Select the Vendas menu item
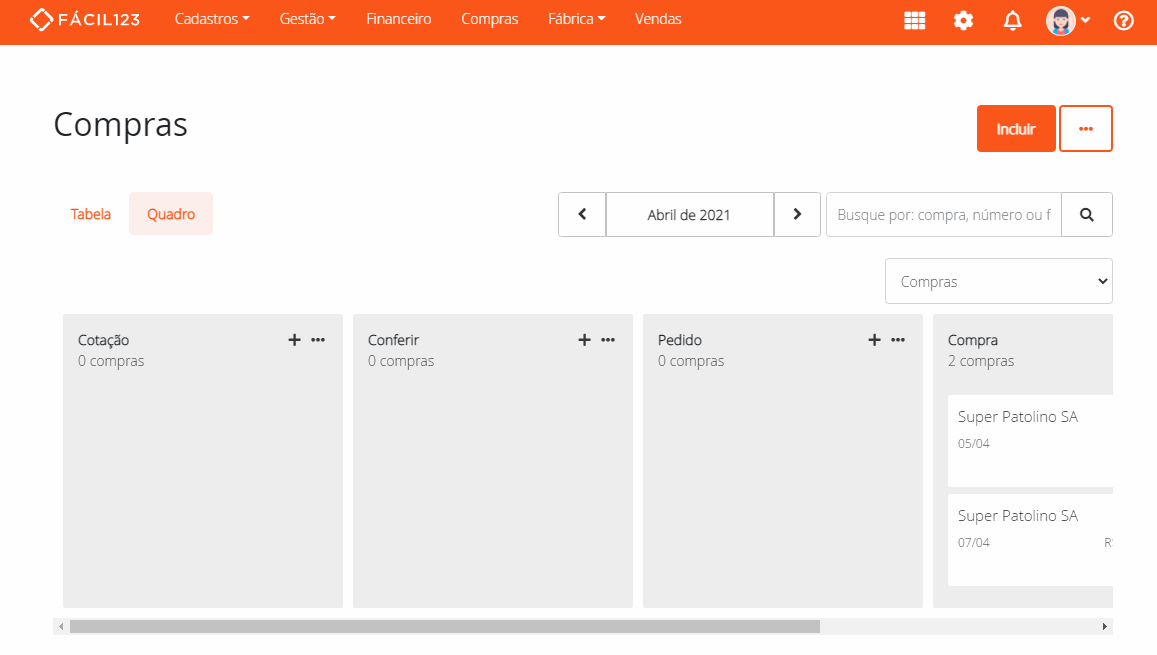The height and width of the screenshot is (655, 1157). [x=657, y=18]
